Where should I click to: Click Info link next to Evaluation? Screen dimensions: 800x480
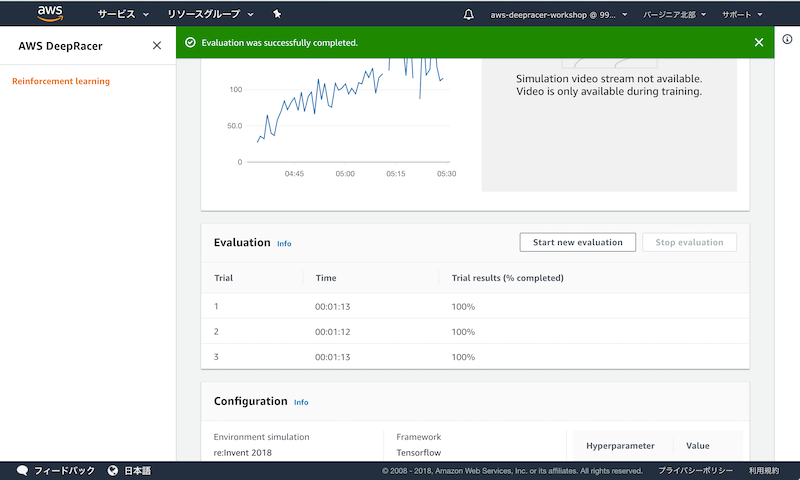pyautogui.click(x=284, y=244)
